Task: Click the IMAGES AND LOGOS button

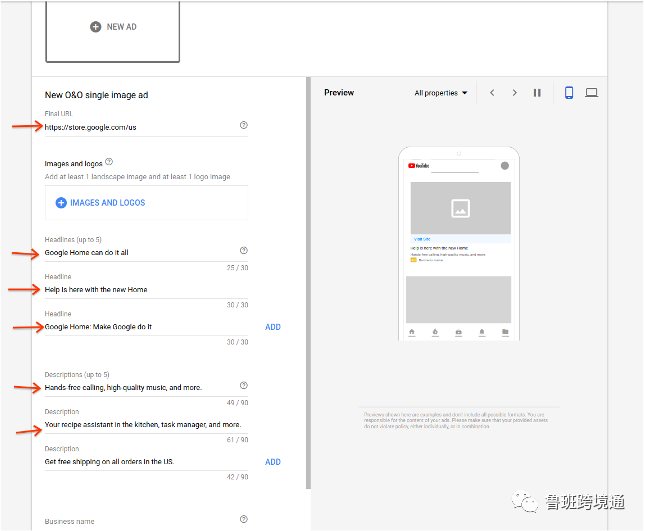Action: click(x=146, y=203)
